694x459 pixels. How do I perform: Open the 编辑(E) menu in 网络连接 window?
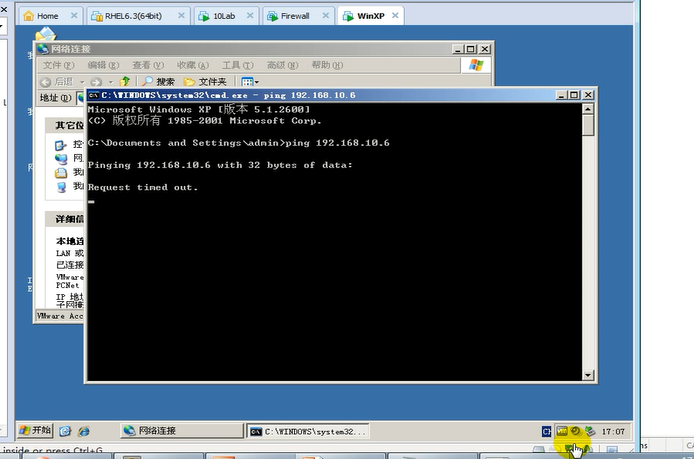click(103, 65)
